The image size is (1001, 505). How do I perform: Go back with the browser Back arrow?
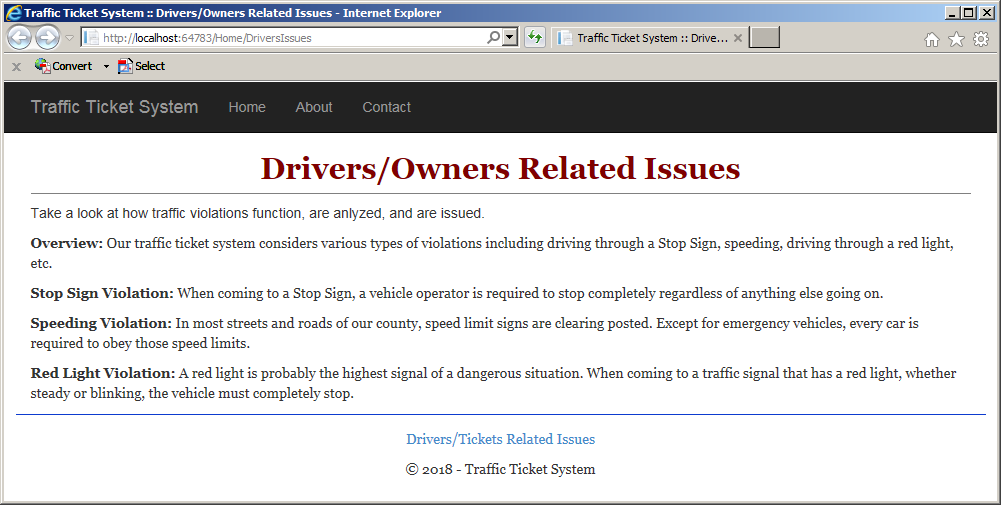click(x=19, y=38)
